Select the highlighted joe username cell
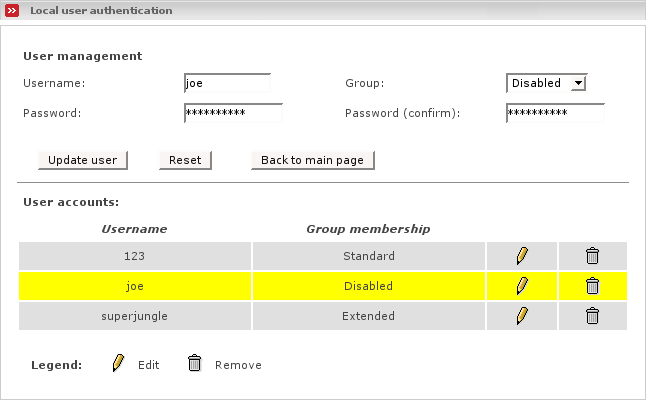Screen dimensions: 646x400 135,286
